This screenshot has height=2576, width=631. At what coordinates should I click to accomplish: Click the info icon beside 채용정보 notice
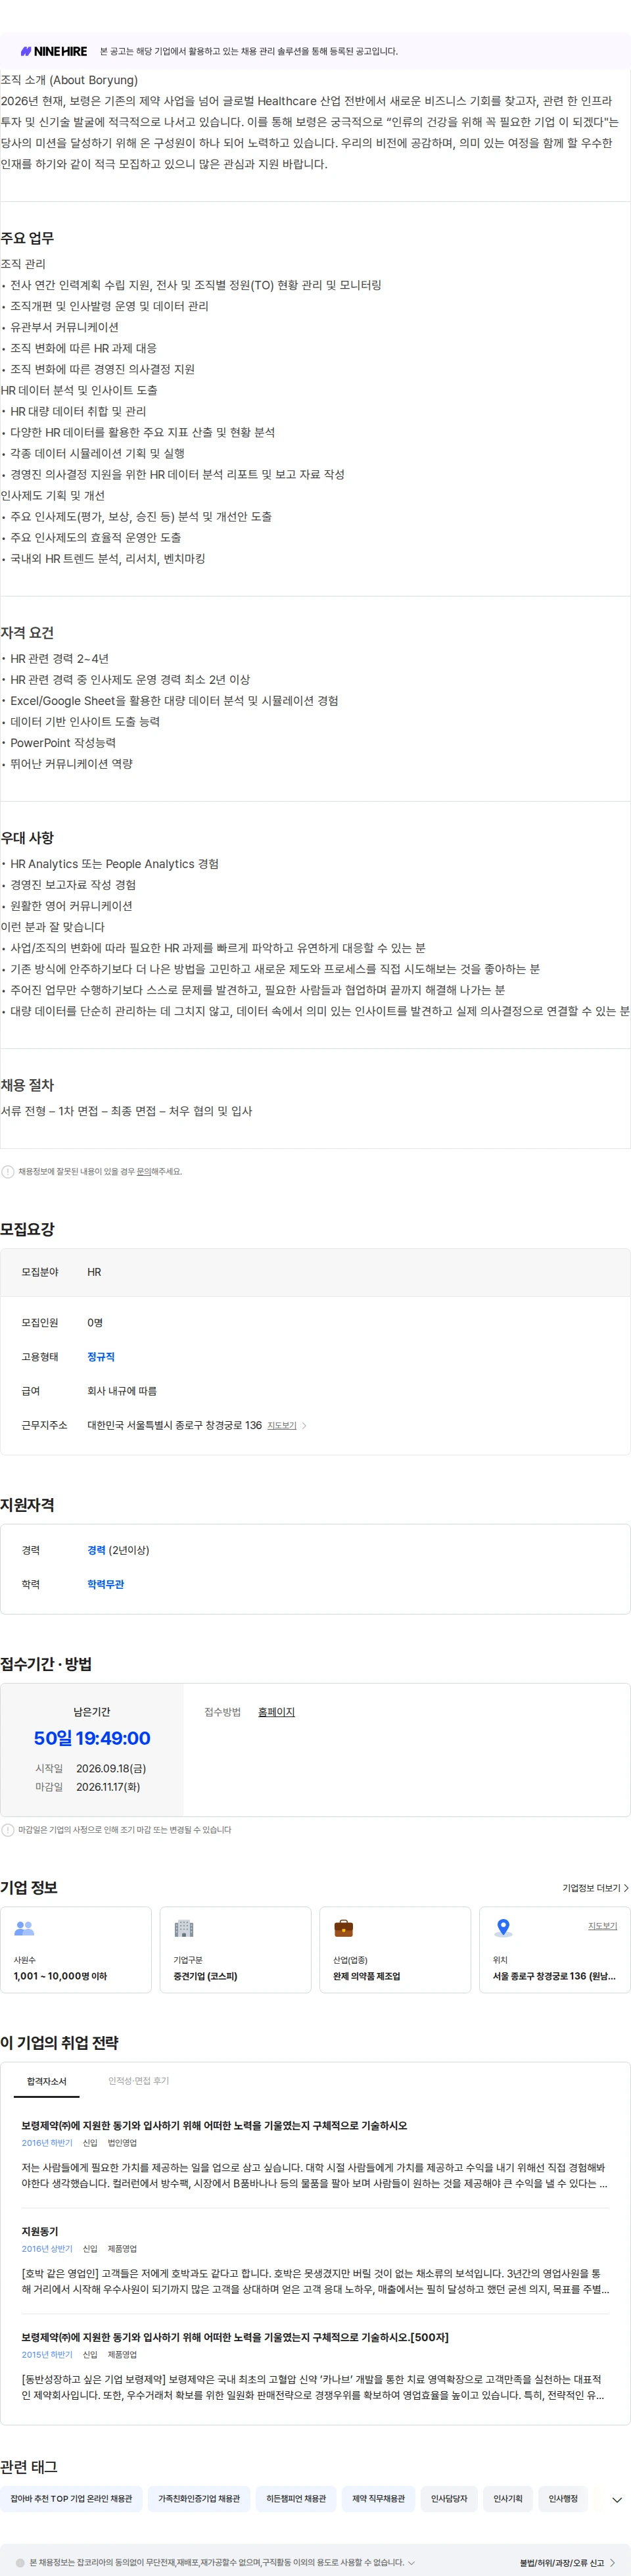click(x=8, y=1171)
